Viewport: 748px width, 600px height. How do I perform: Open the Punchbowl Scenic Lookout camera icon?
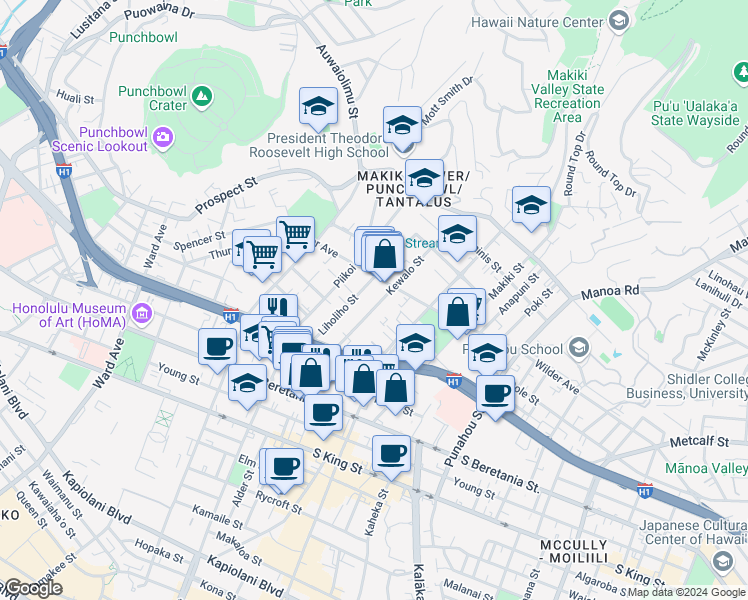pos(163,138)
